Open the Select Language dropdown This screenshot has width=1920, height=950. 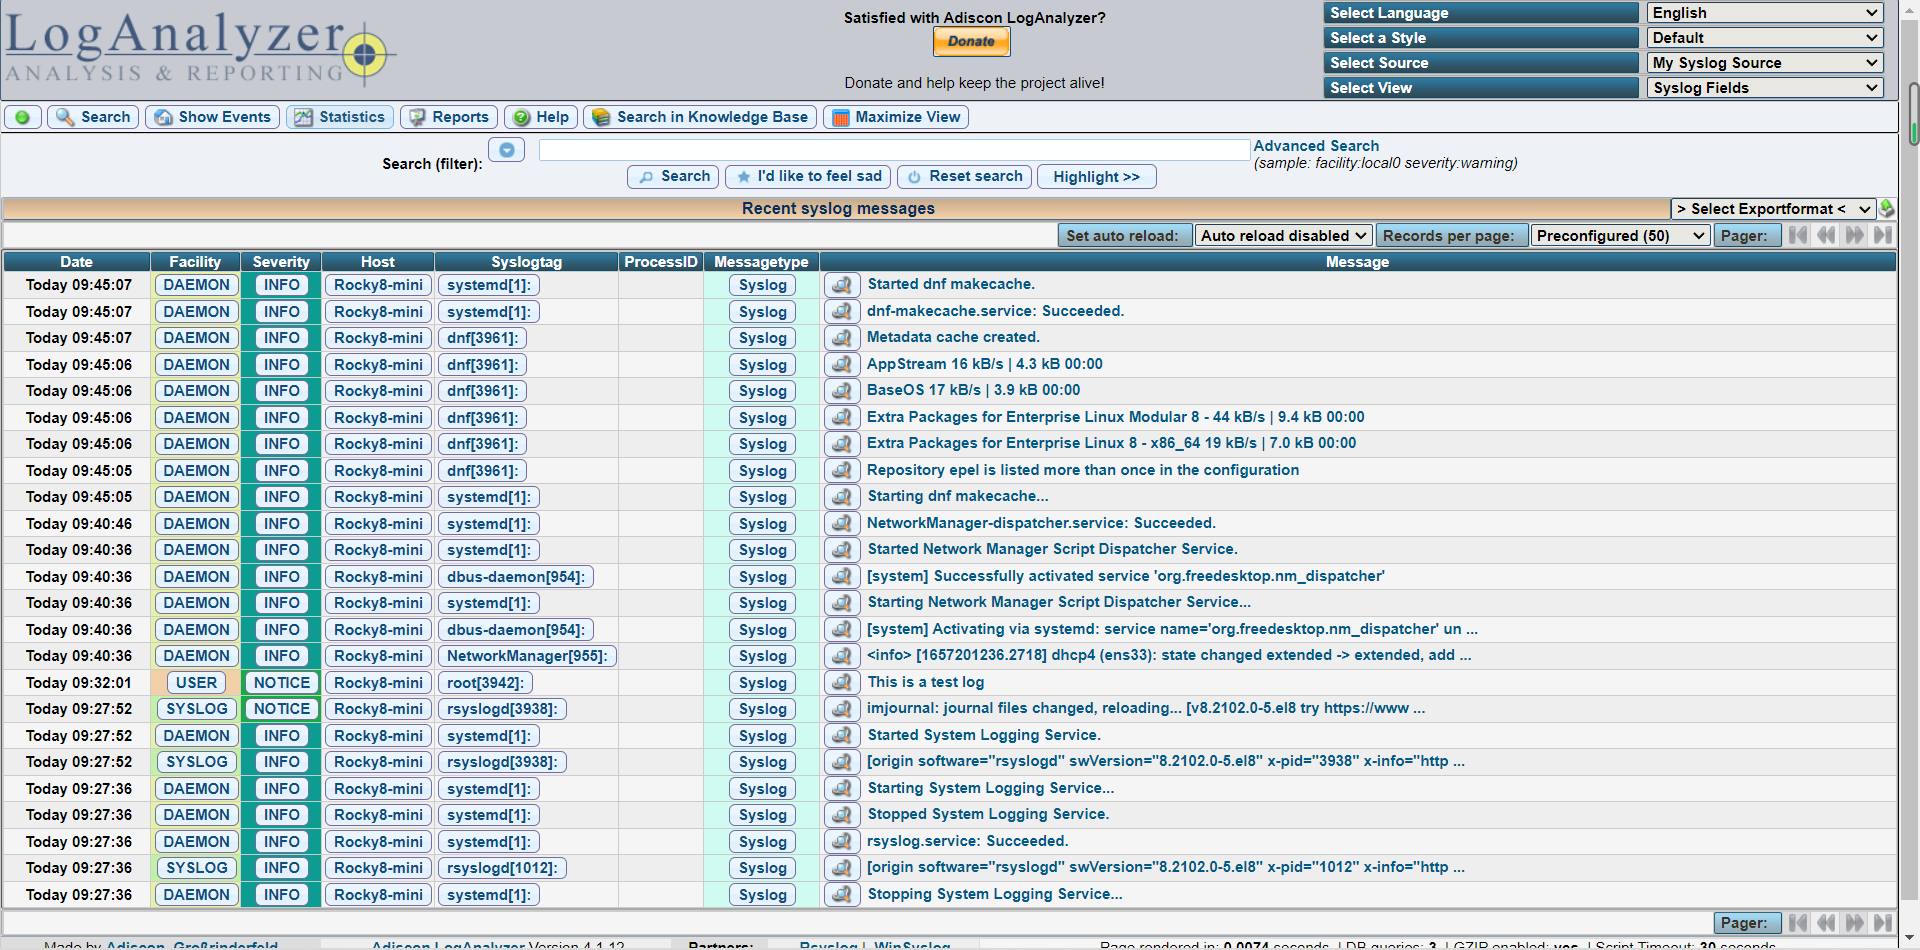[x=1765, y=13]
